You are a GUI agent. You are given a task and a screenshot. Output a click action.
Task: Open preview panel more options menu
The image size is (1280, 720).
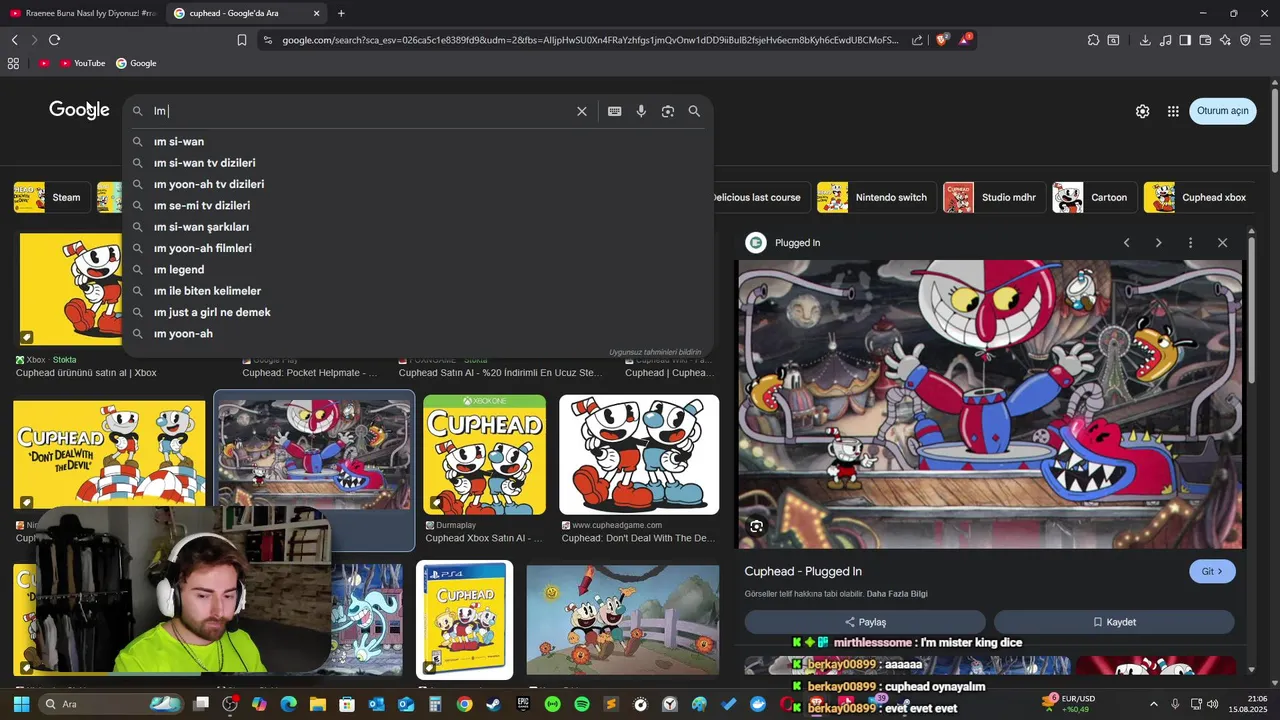point(1190,243)
